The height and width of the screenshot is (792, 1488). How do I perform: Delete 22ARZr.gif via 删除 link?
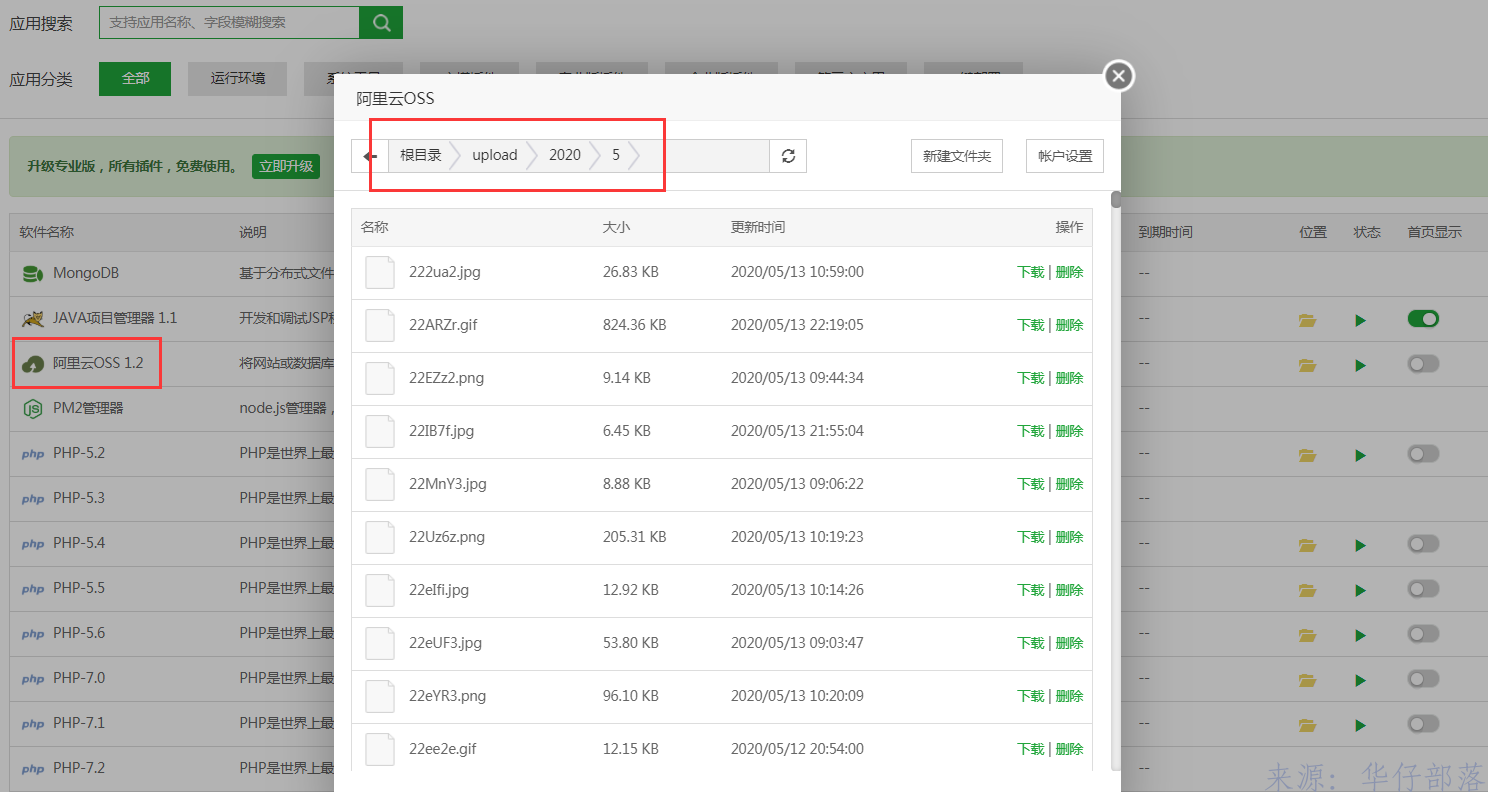tap(1070, 325)
